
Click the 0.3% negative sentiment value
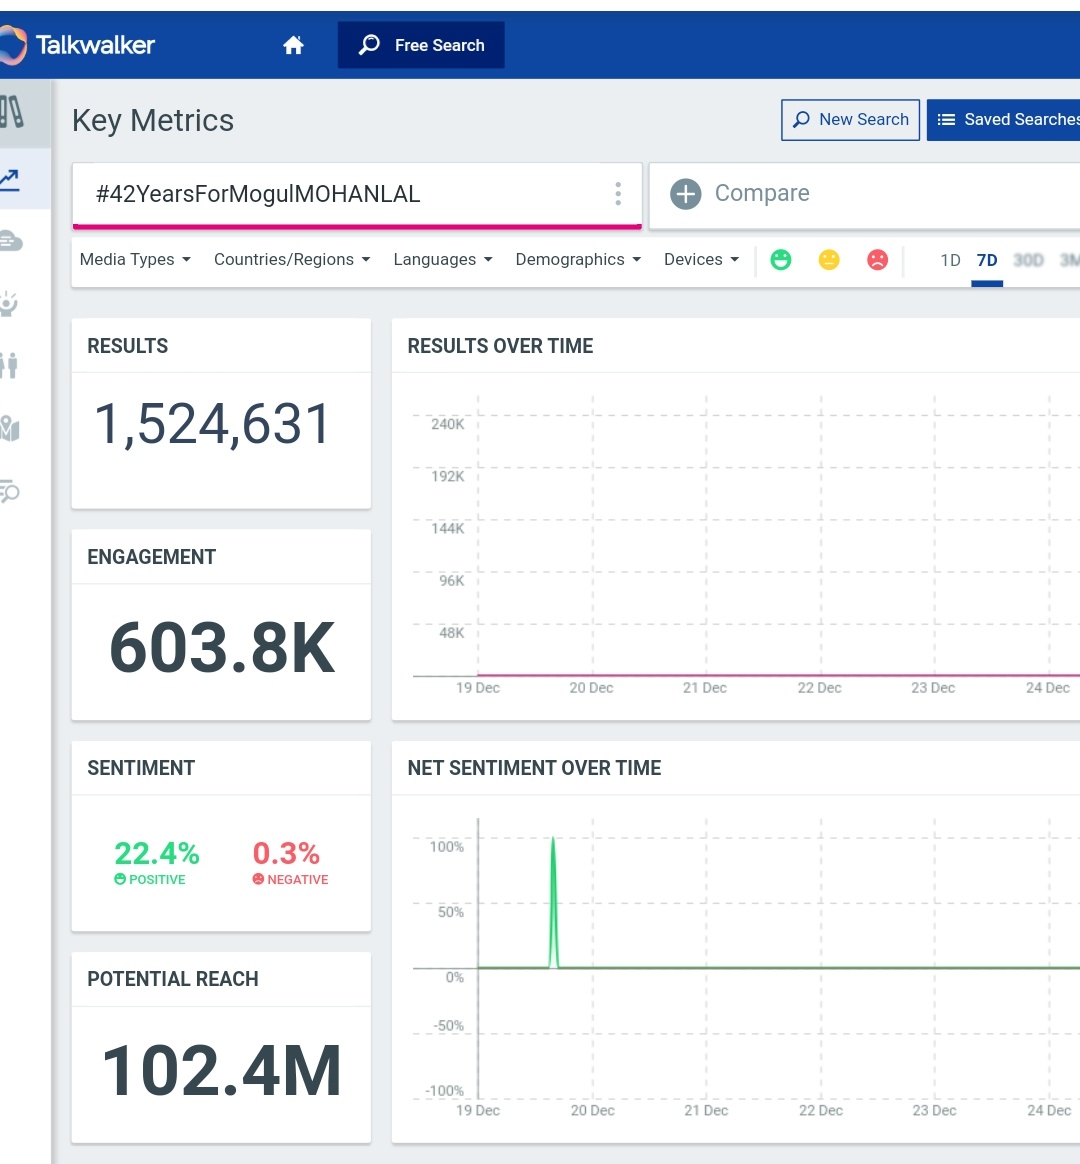click(286, 853)
